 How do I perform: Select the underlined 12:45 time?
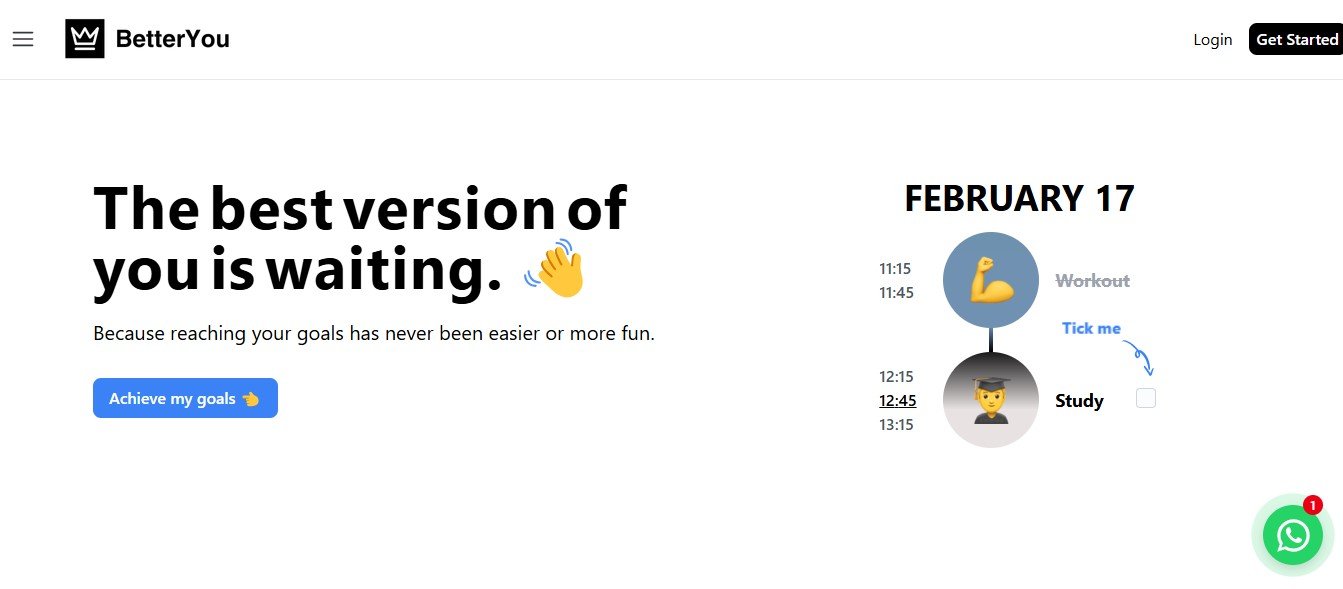(897, 401)
